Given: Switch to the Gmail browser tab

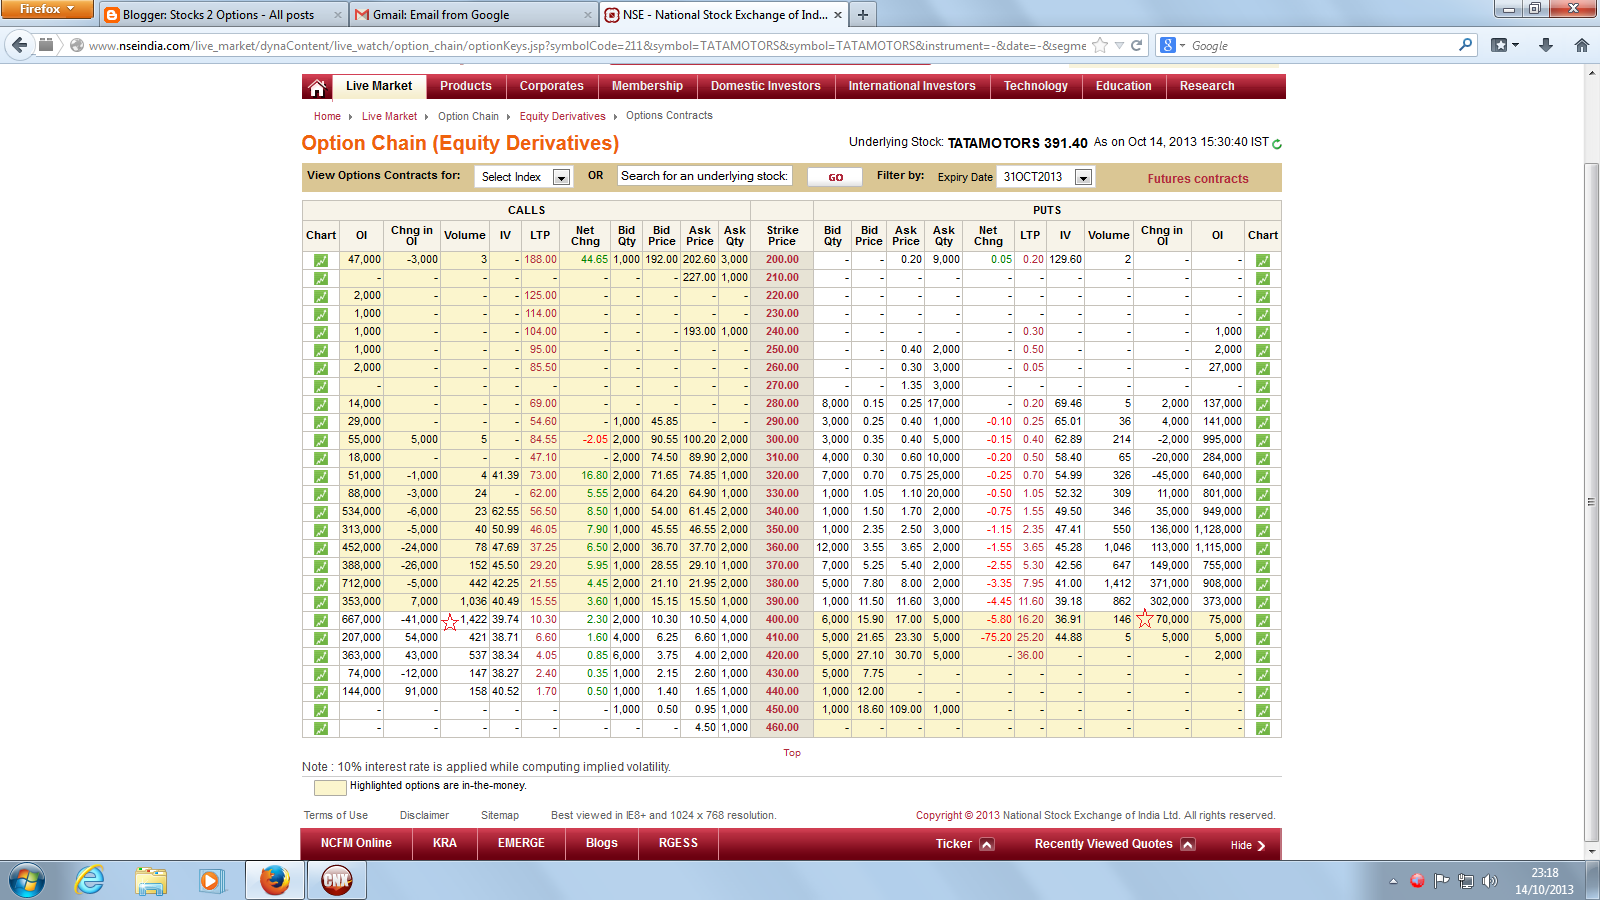Looking at the screenshot, I should [x=472, y=15].
